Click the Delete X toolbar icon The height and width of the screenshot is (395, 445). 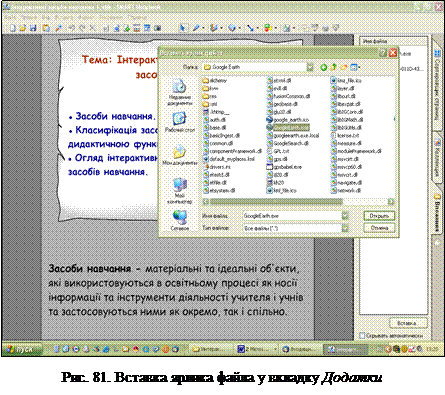pos(93,28)
